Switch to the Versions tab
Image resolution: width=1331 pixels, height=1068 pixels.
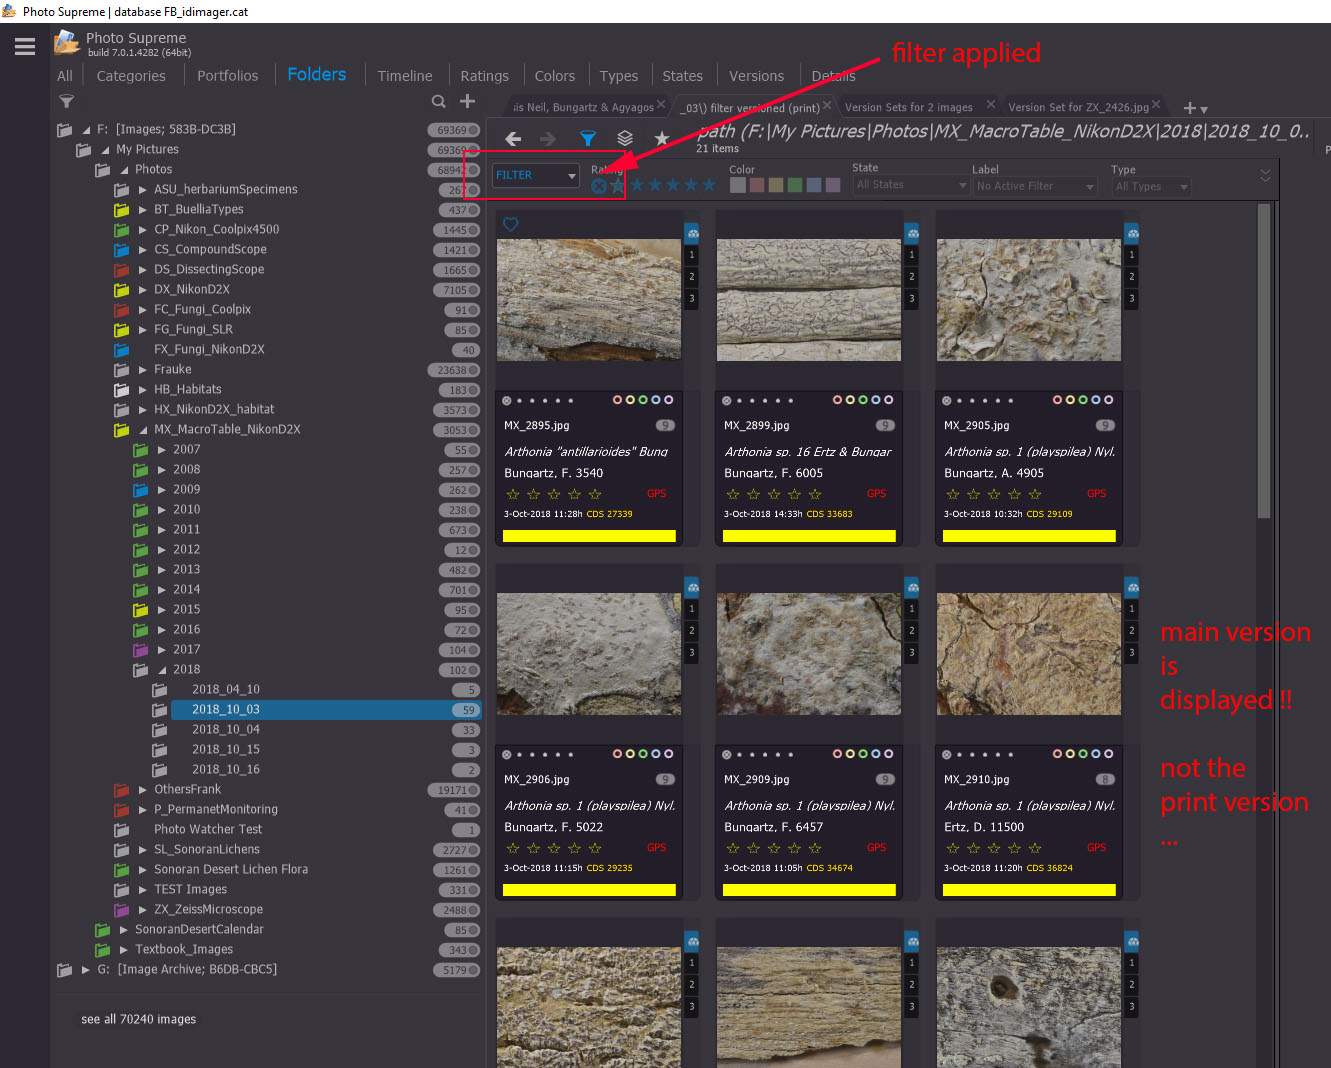coord(757,76)
